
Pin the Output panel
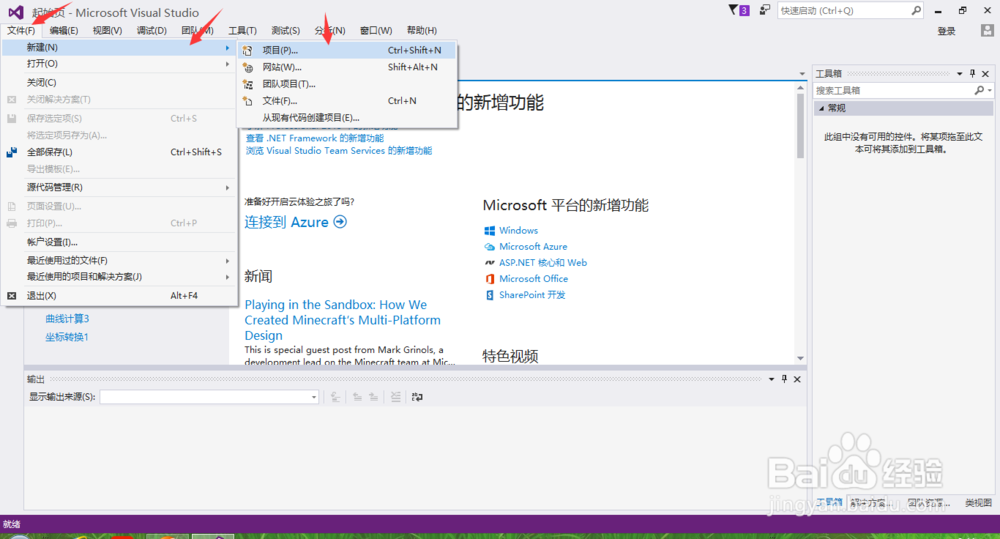tap(784, 379)
